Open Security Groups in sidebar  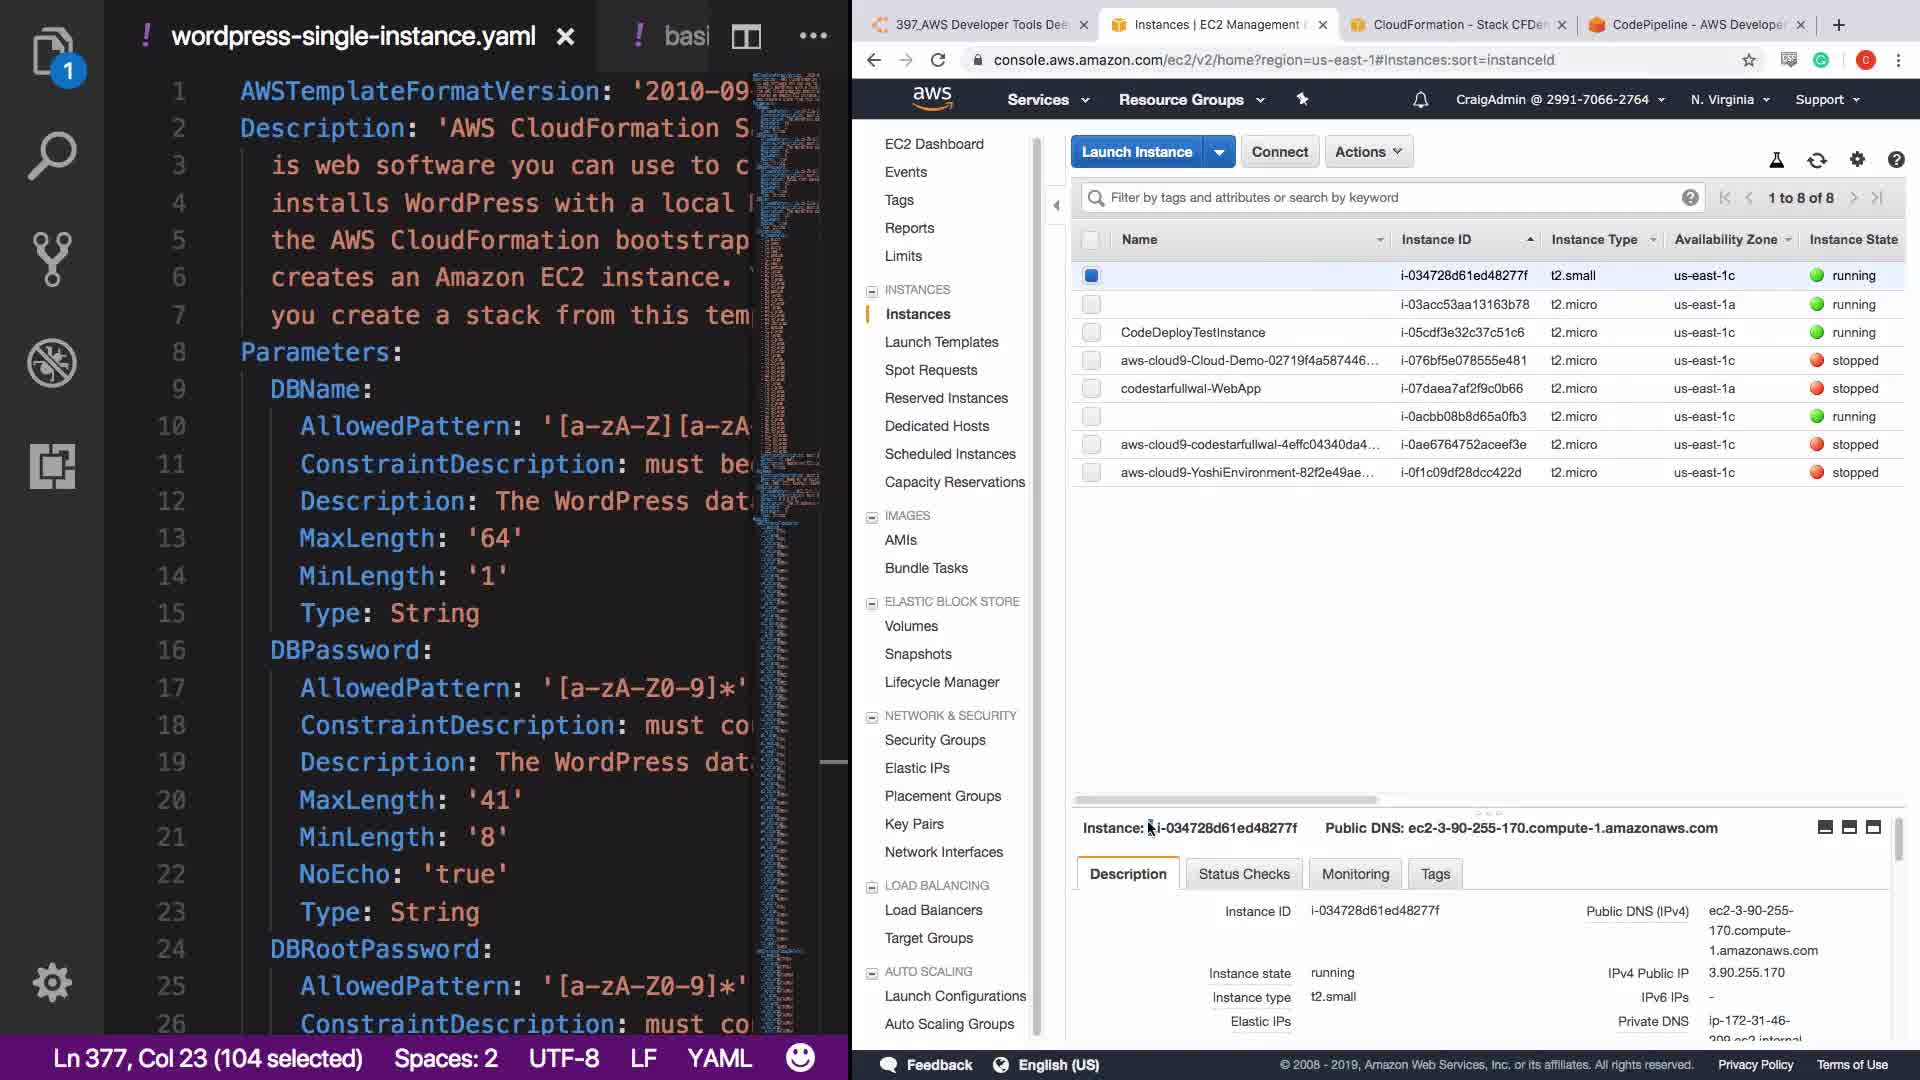pos(934,740)
